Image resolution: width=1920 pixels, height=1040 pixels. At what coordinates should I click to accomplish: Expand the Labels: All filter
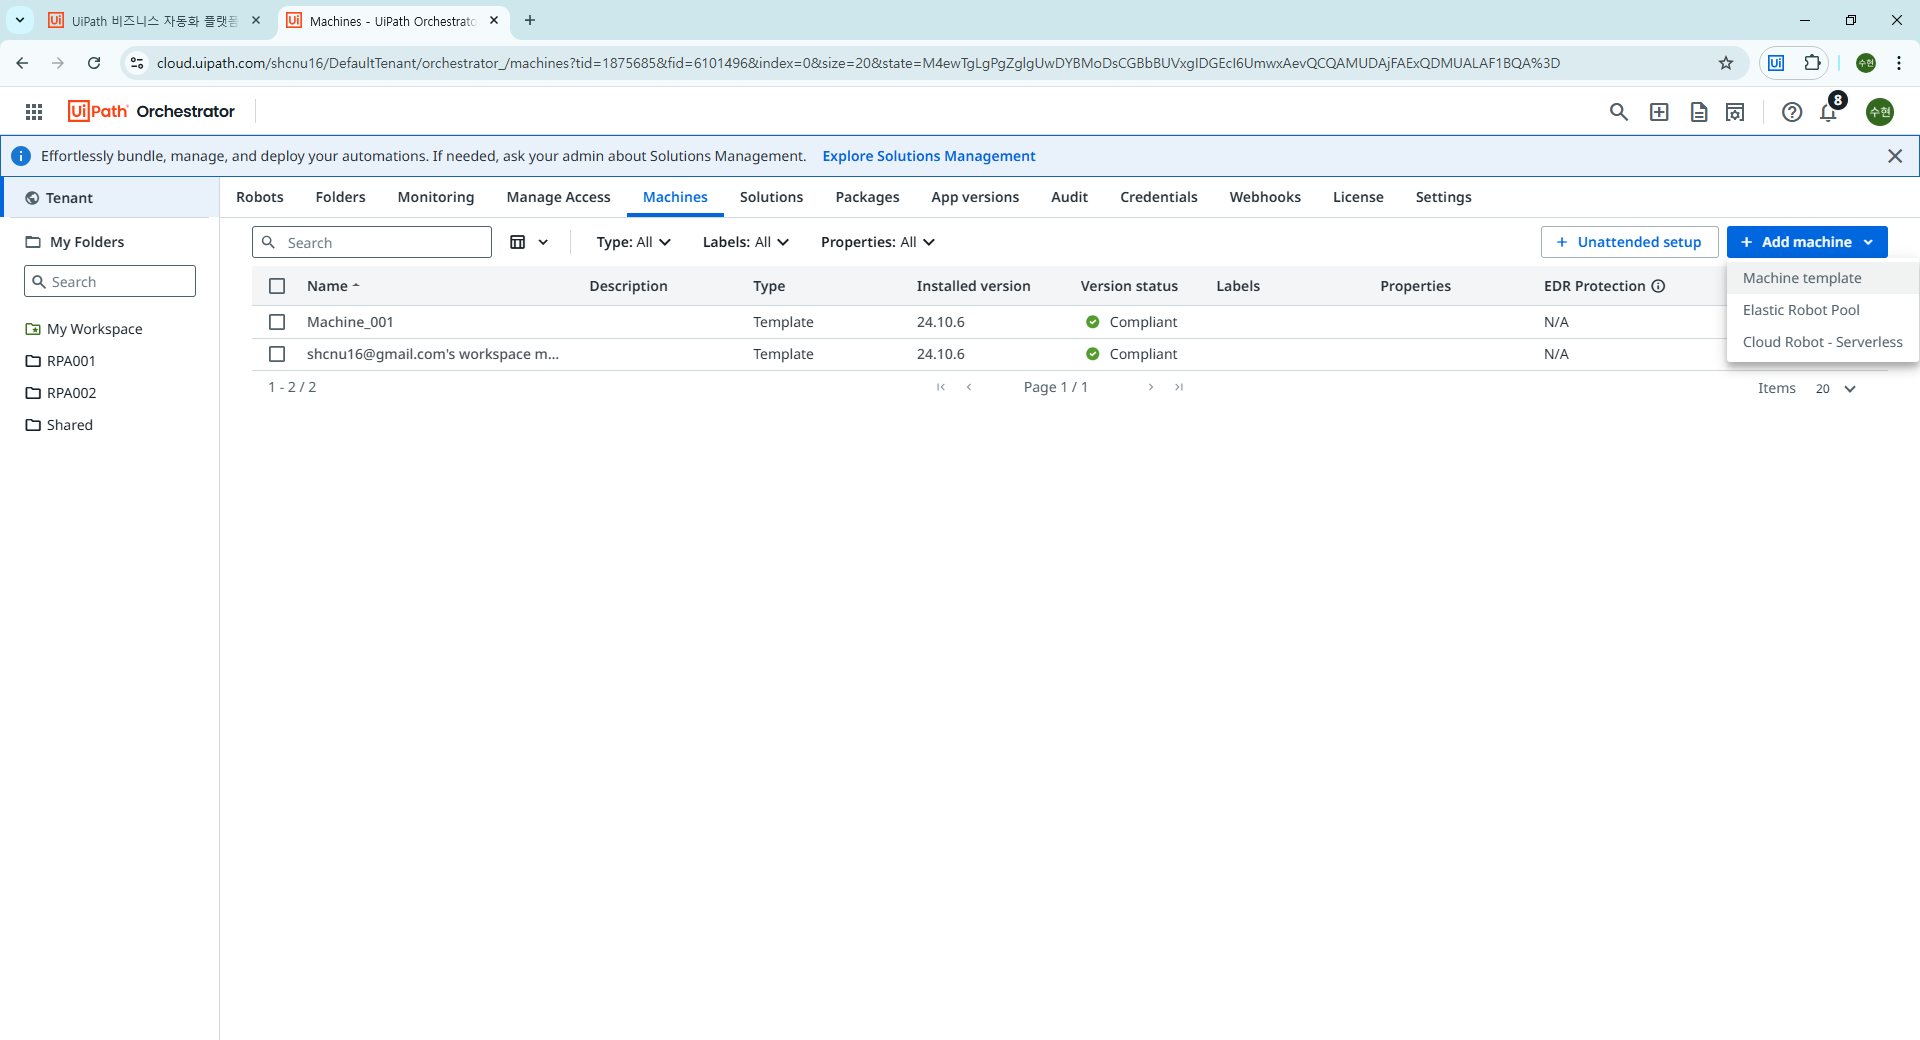click(746, 242)
